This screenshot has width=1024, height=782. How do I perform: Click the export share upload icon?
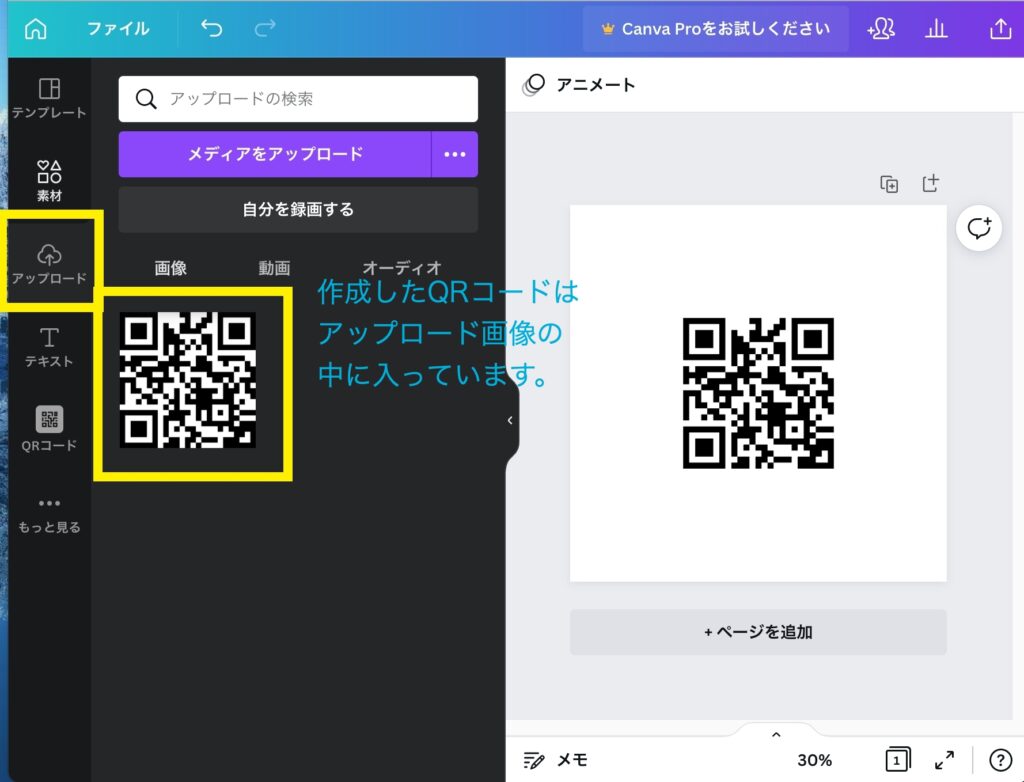pos(1000,29)
